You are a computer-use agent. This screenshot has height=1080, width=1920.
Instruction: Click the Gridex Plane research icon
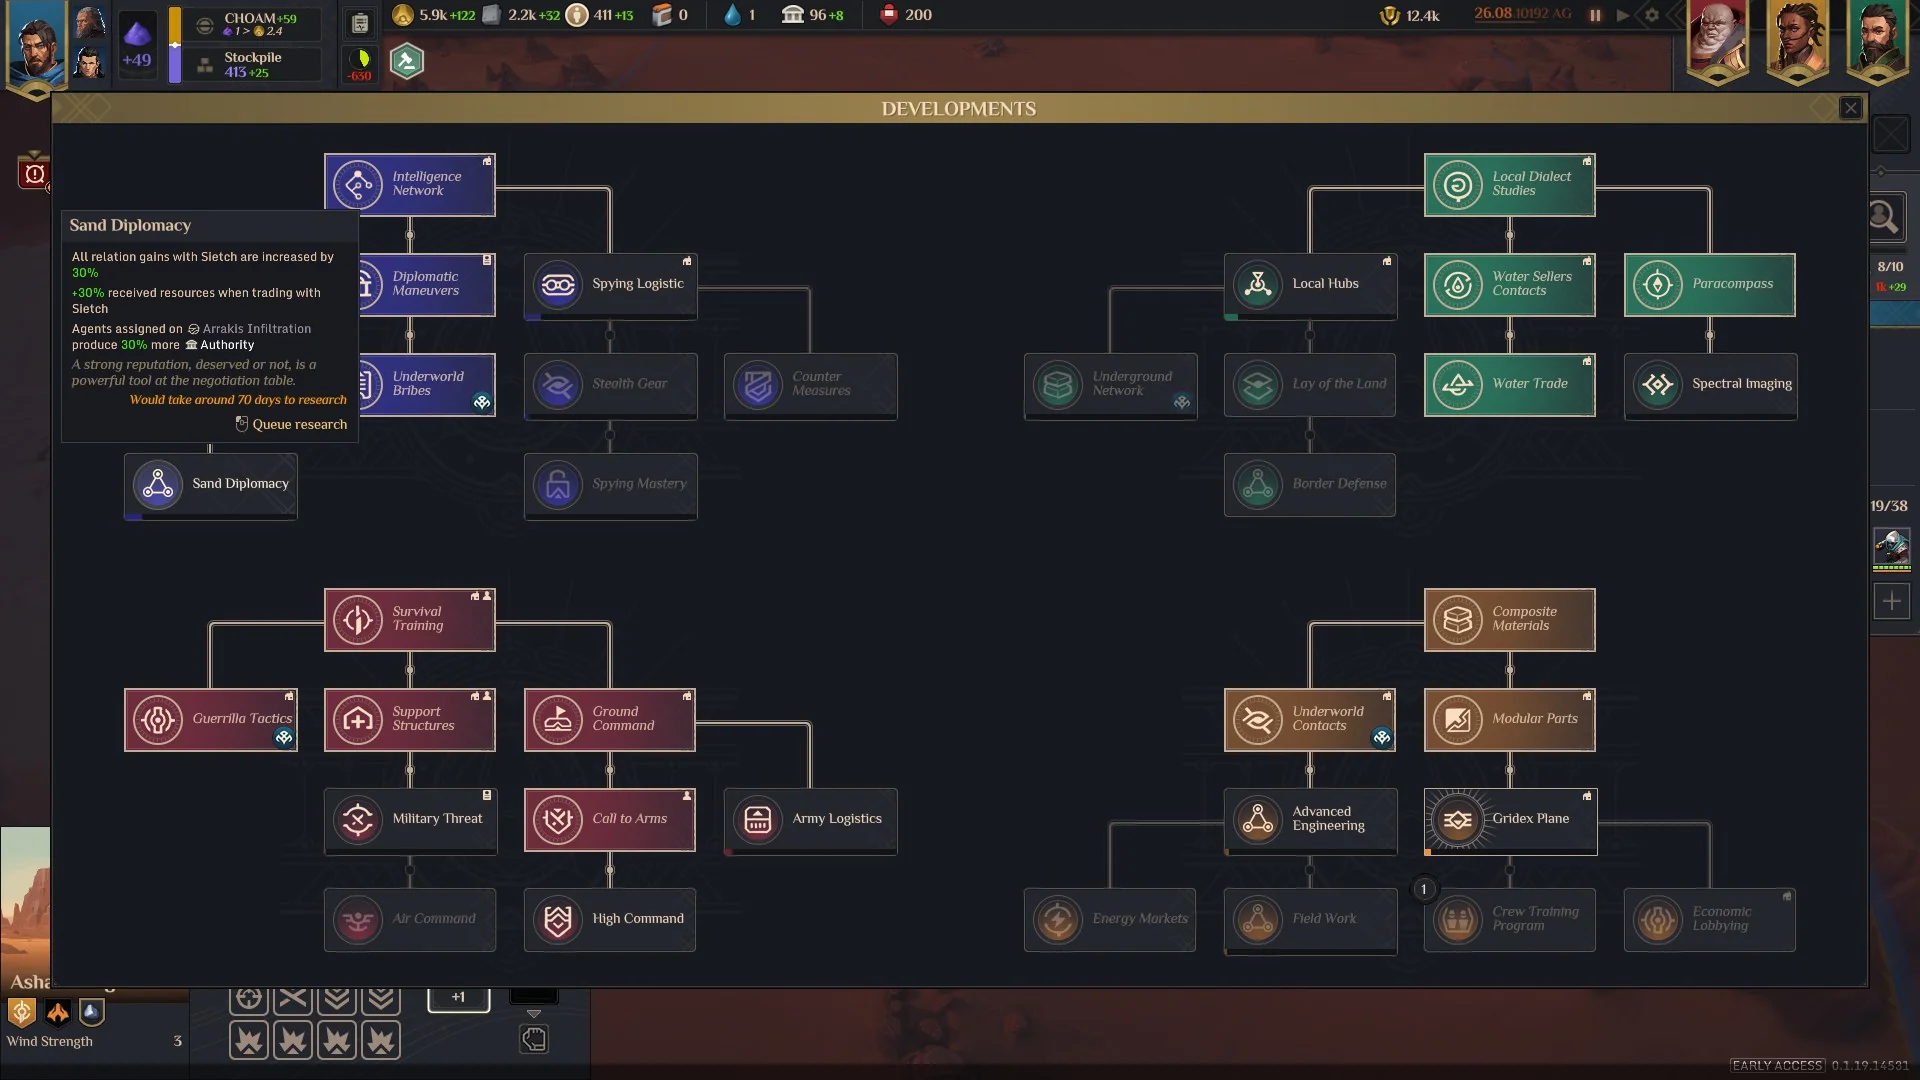tap(1458, 820)
